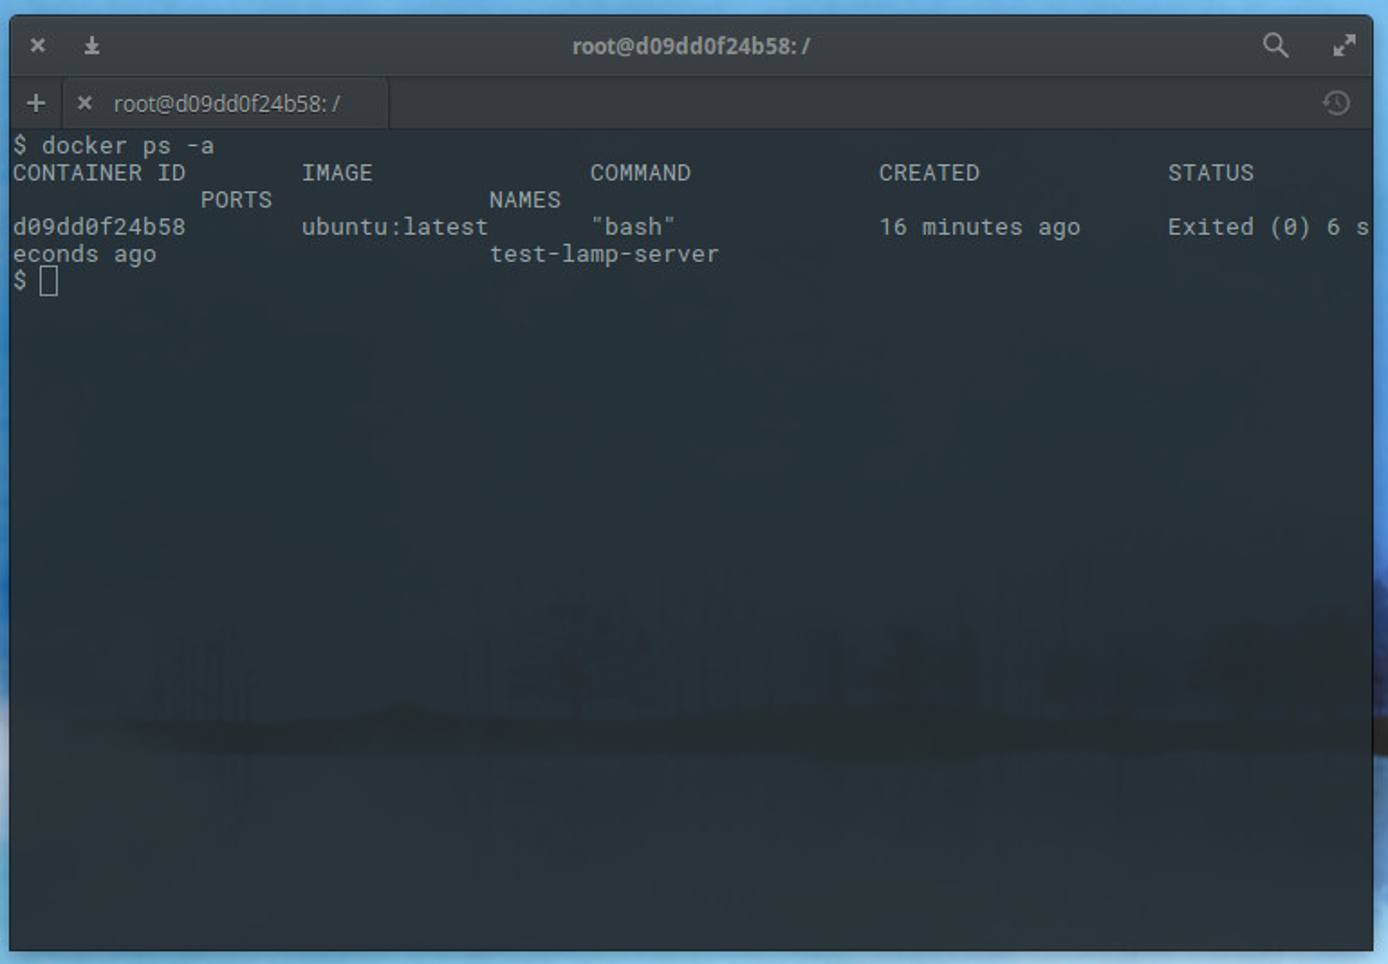This screenshot has height=964, width=1388.
Task: Click the blue desktop background below the terminal
Action: [694, 957]
